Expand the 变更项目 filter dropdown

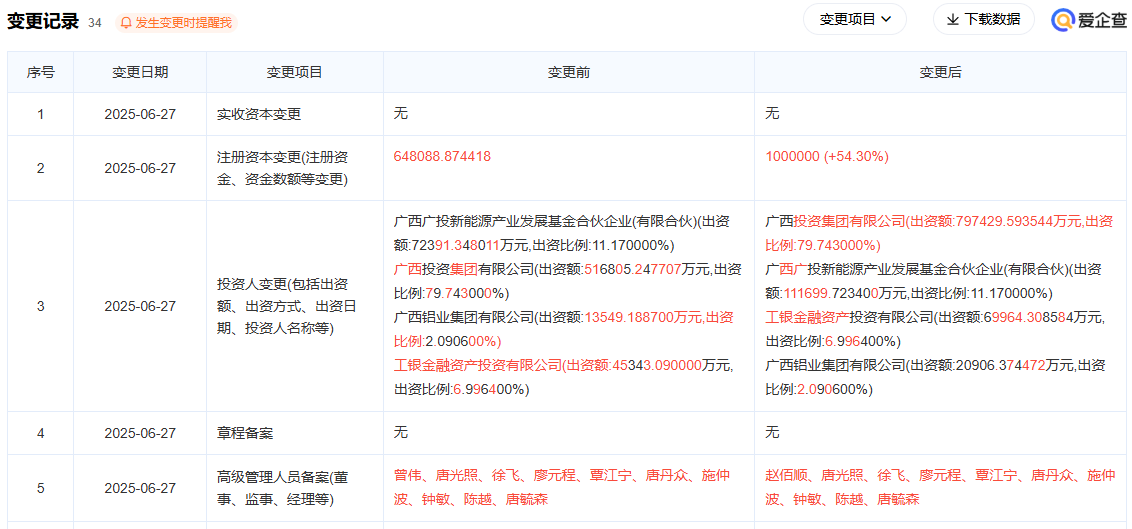click(x=855, y=19)
